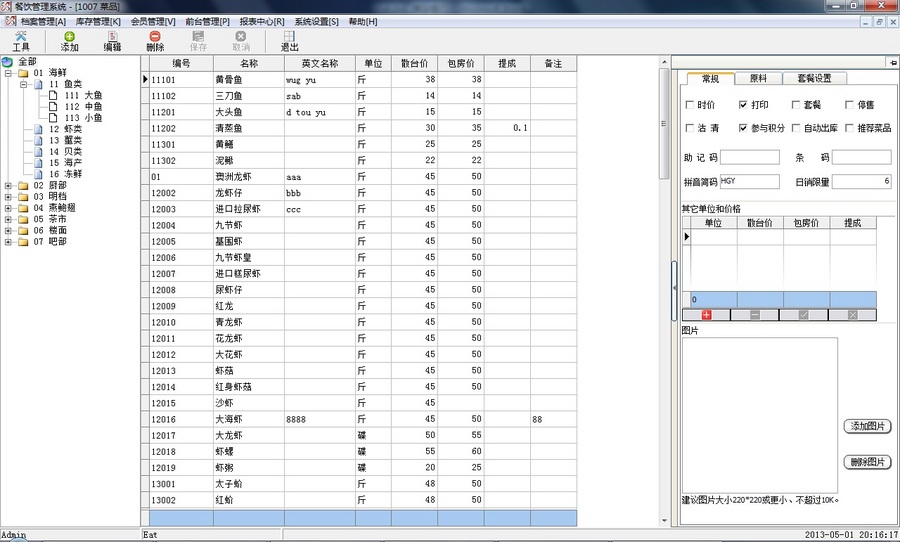Enable the 自动出库 checkbox
This screenshot has height=542, width=900.
click(x=796, y=127)
